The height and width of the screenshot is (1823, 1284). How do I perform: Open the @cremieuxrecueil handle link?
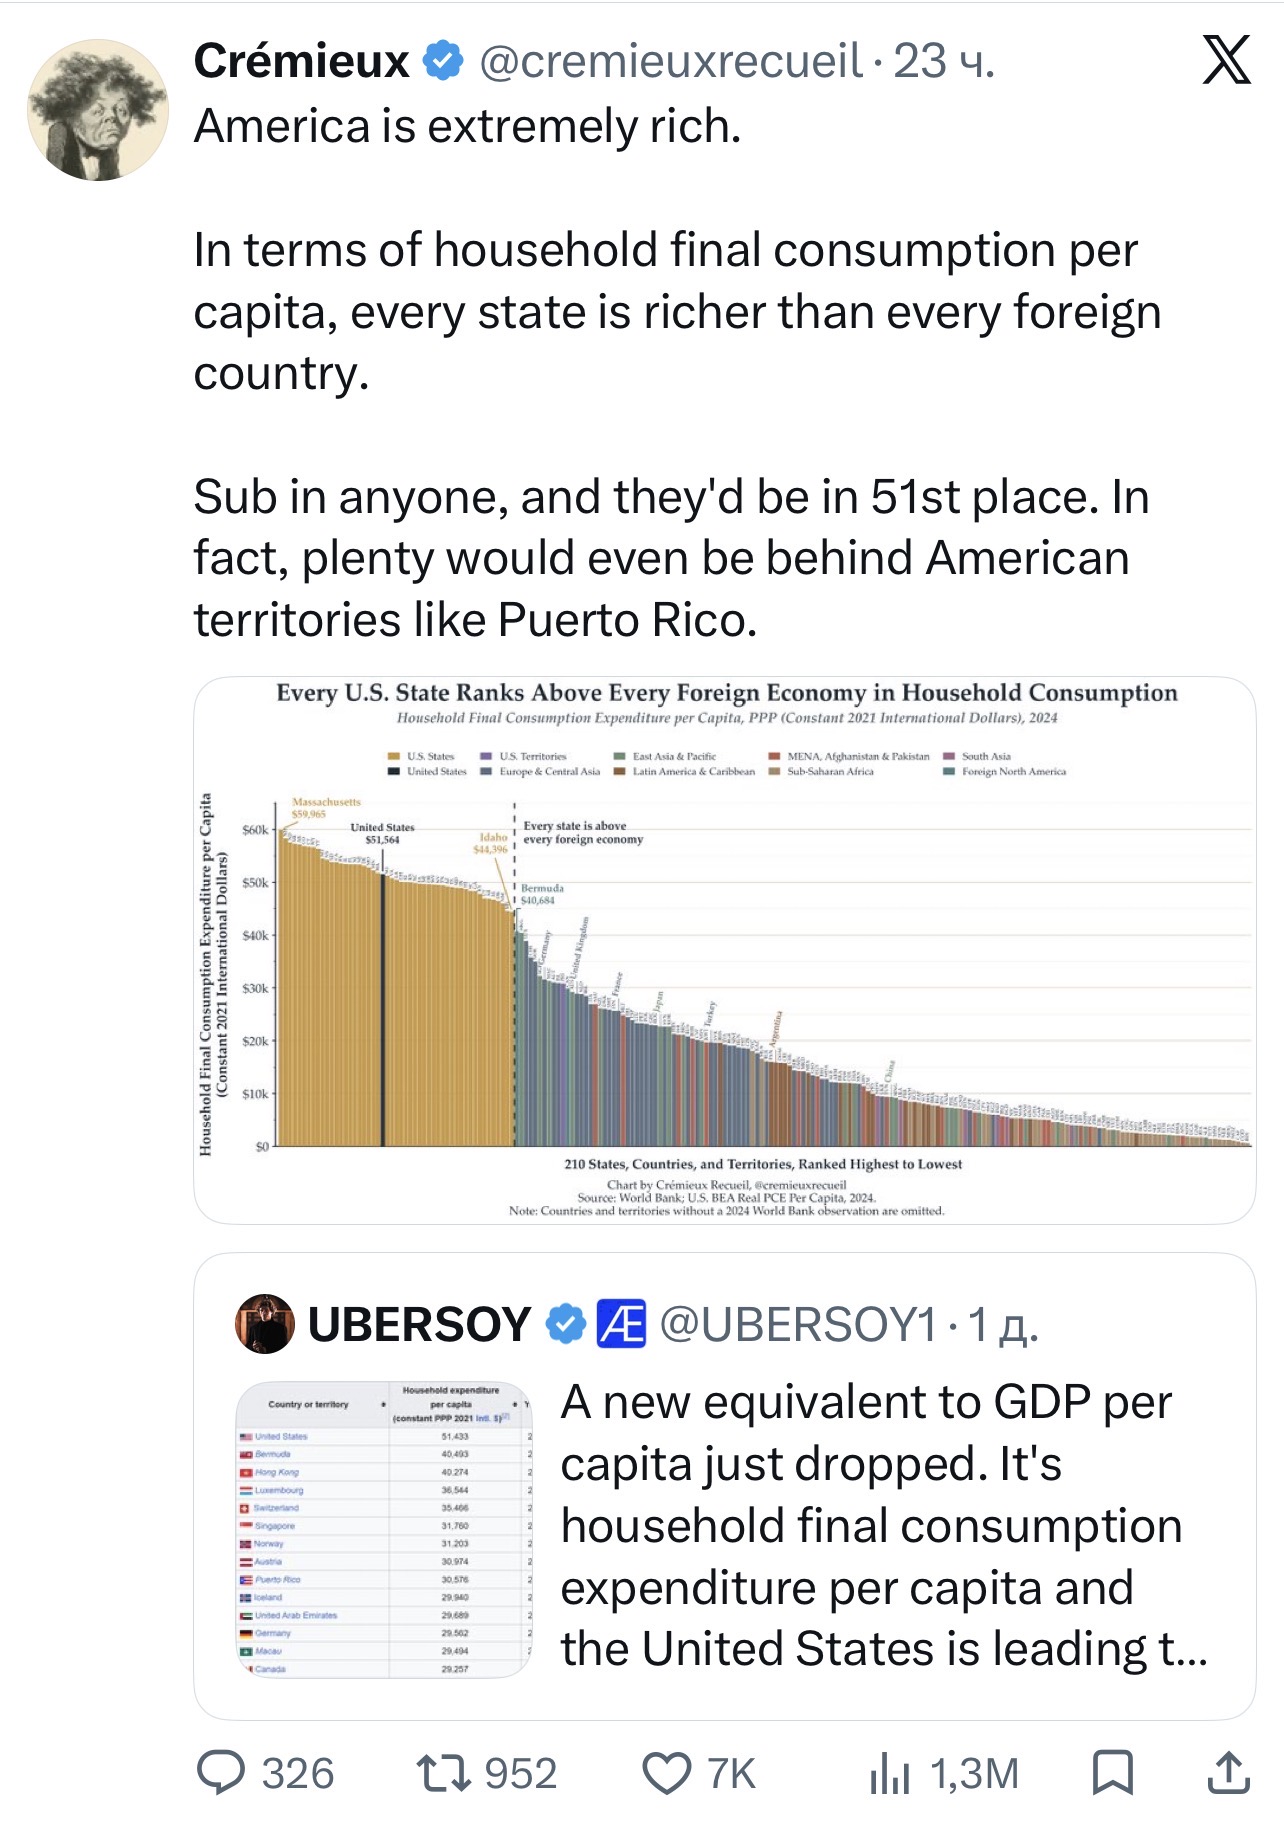[671, 61]
